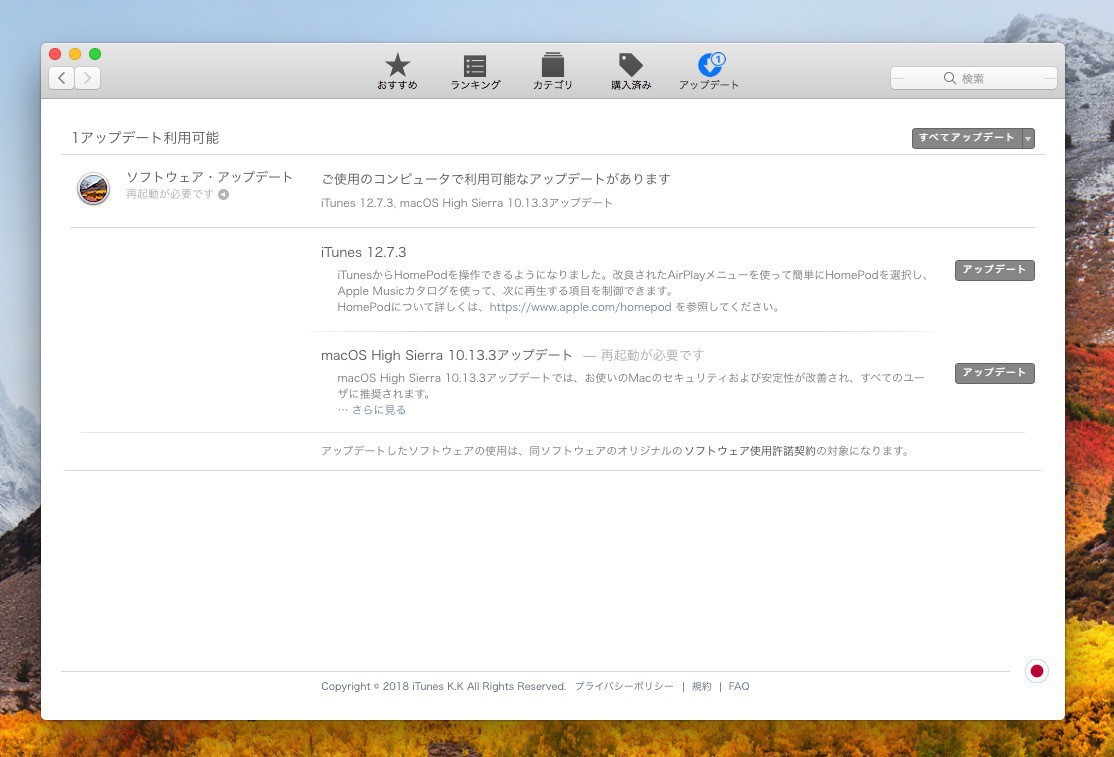Open the おすすめ star icon
1114x757 pixels.
397,66
